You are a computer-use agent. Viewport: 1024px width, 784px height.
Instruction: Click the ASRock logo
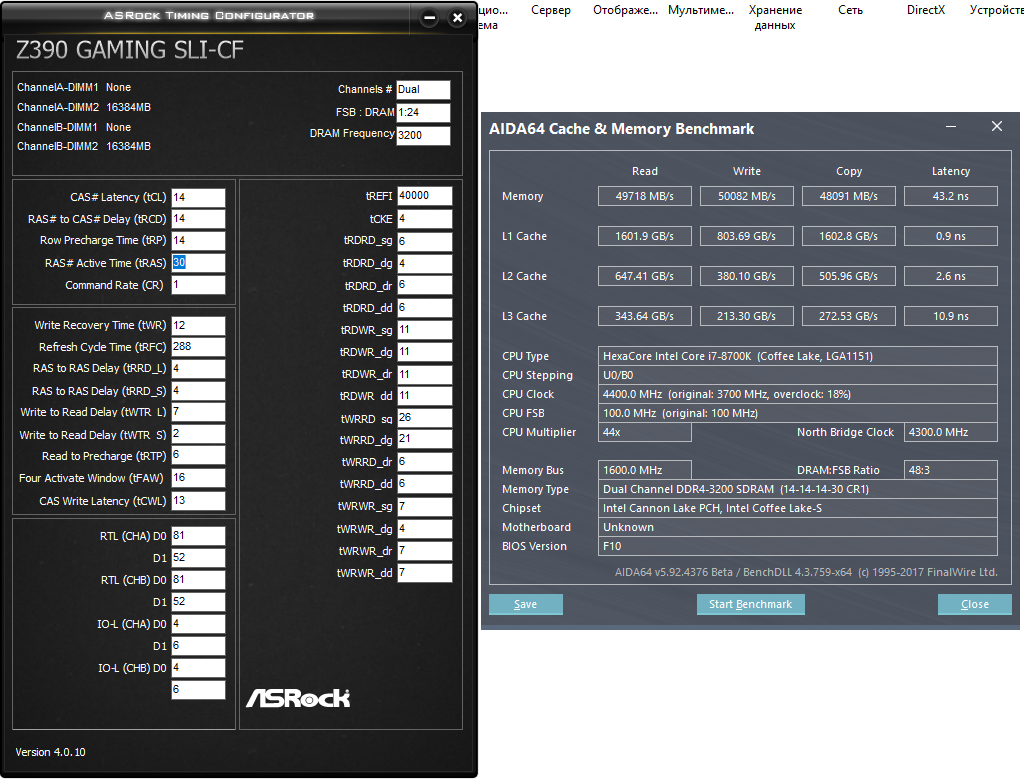(298, 698)
